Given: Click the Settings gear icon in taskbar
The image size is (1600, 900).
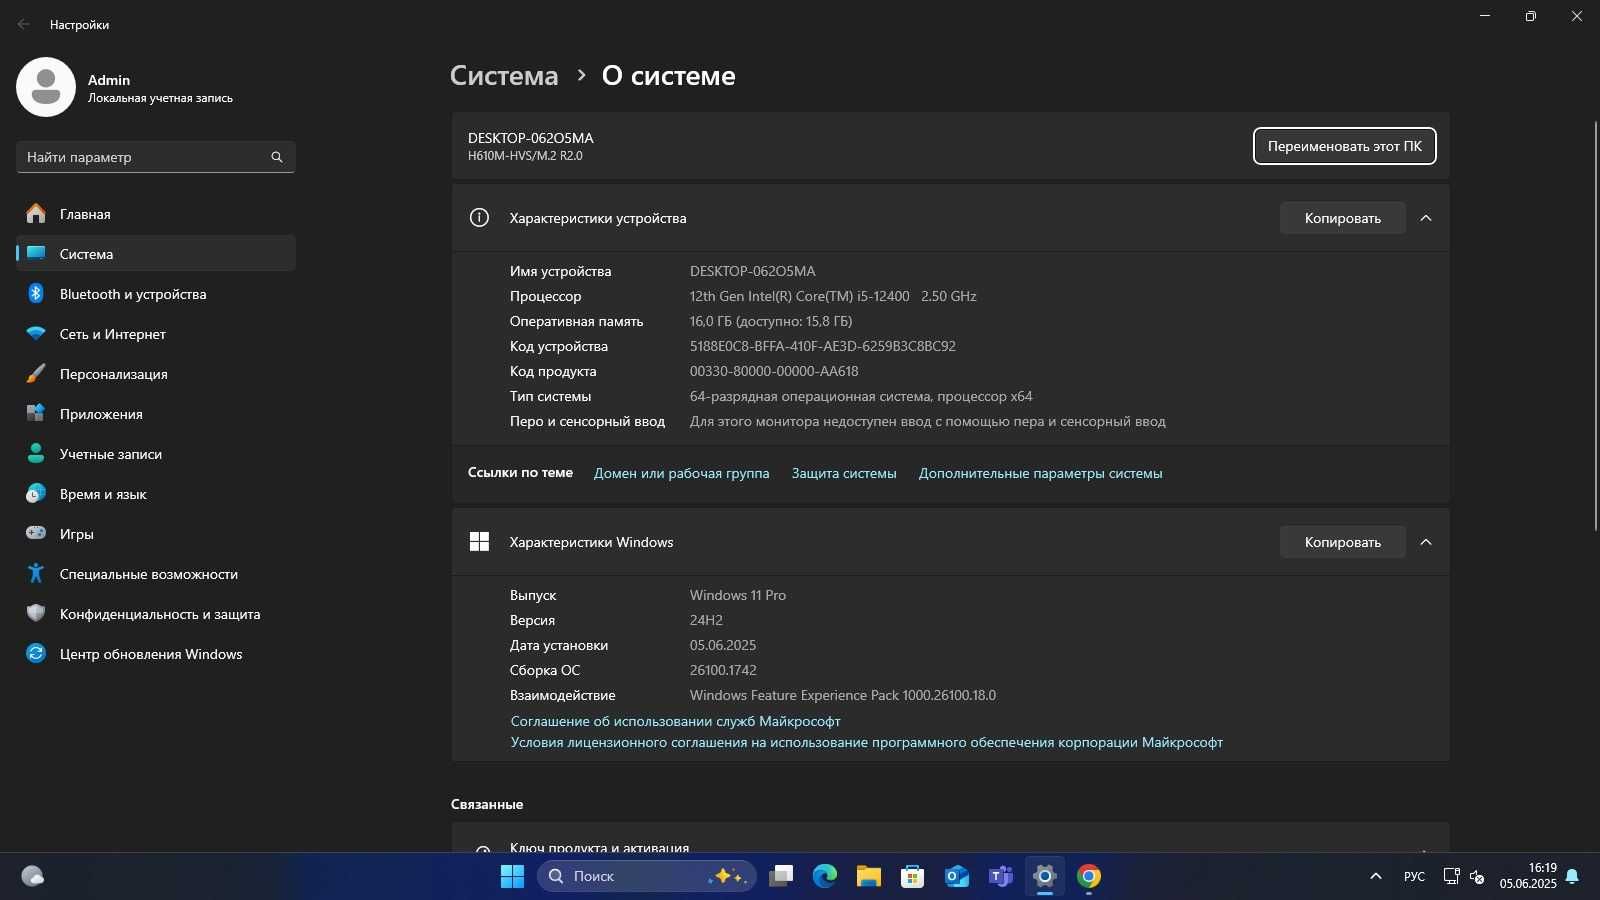Looking at the screenshot, I should (x=1045, y=877).
